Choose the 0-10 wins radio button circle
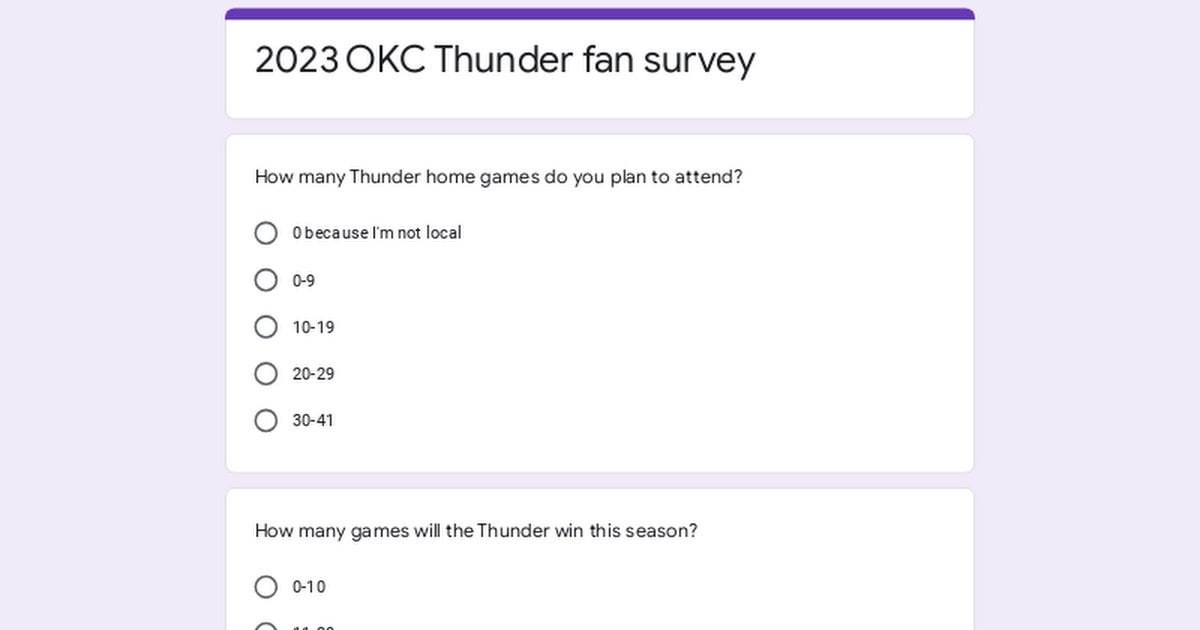Image resolution: width=1200 pixels, height=630 pixels. pos(266,587)
